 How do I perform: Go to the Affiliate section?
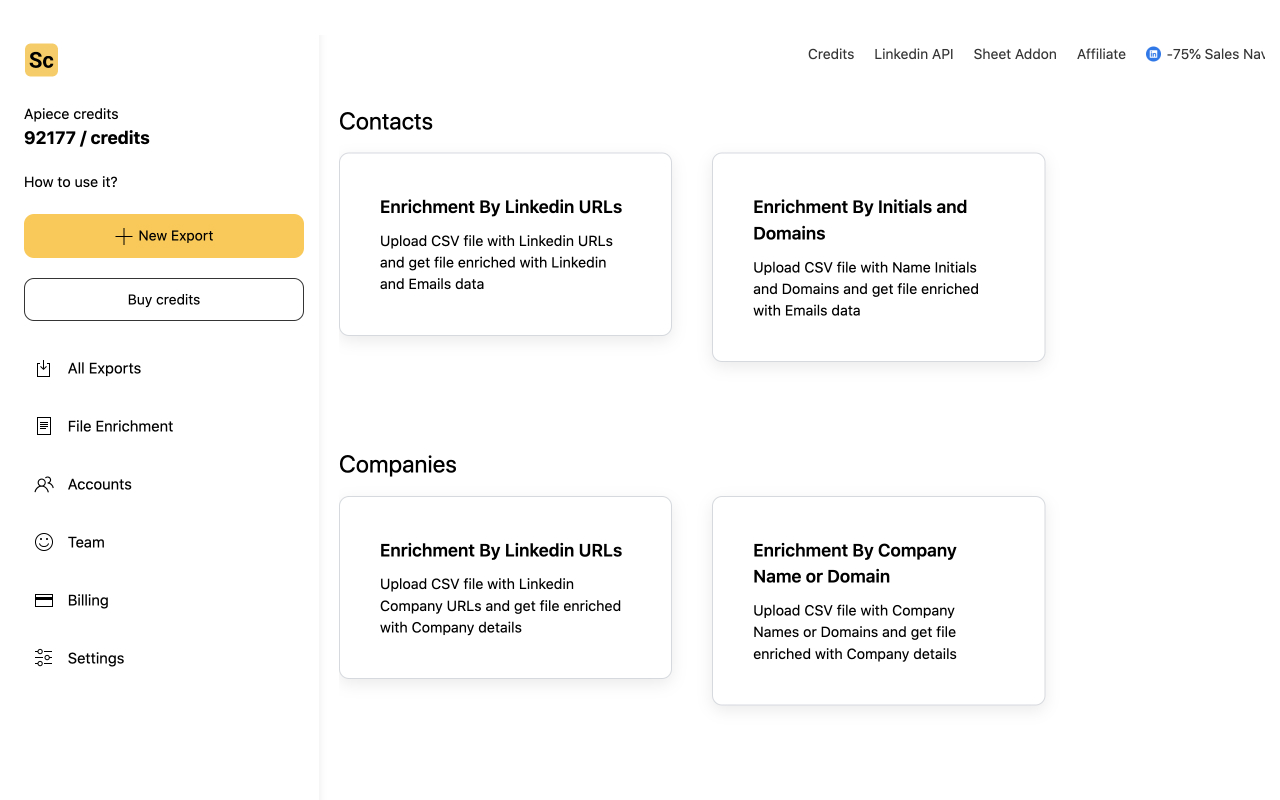1101,54
